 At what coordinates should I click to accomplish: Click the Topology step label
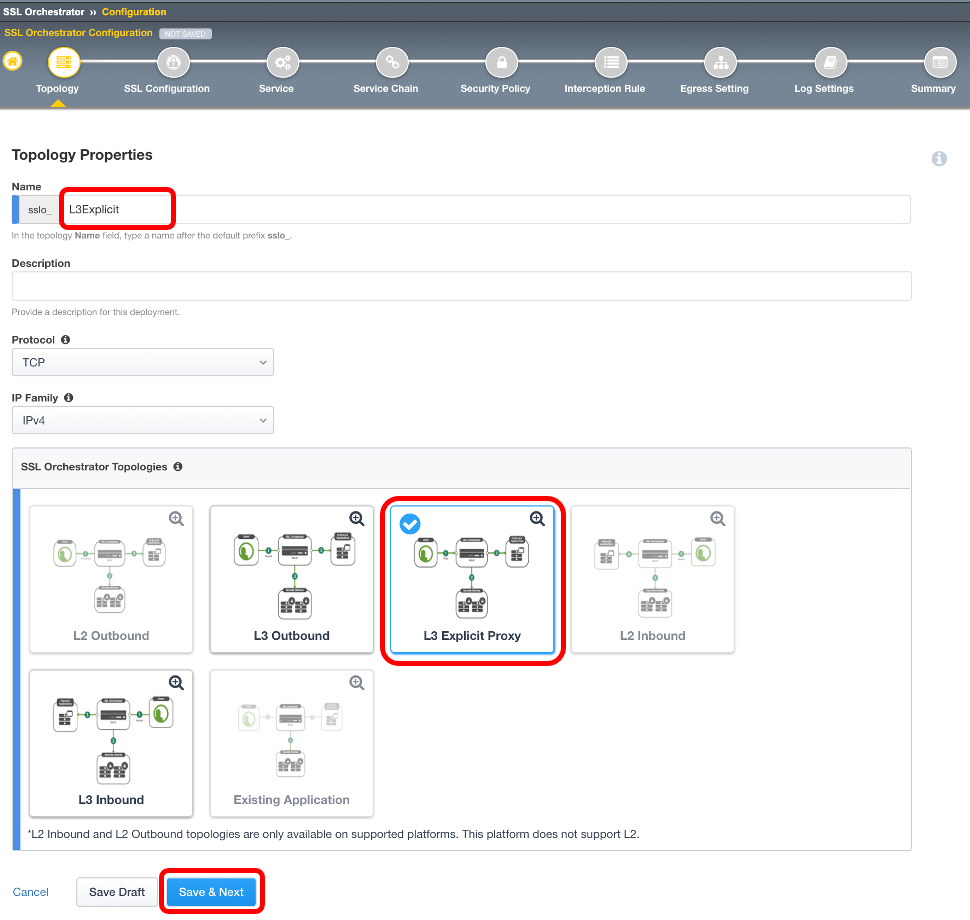pos(58,88)
